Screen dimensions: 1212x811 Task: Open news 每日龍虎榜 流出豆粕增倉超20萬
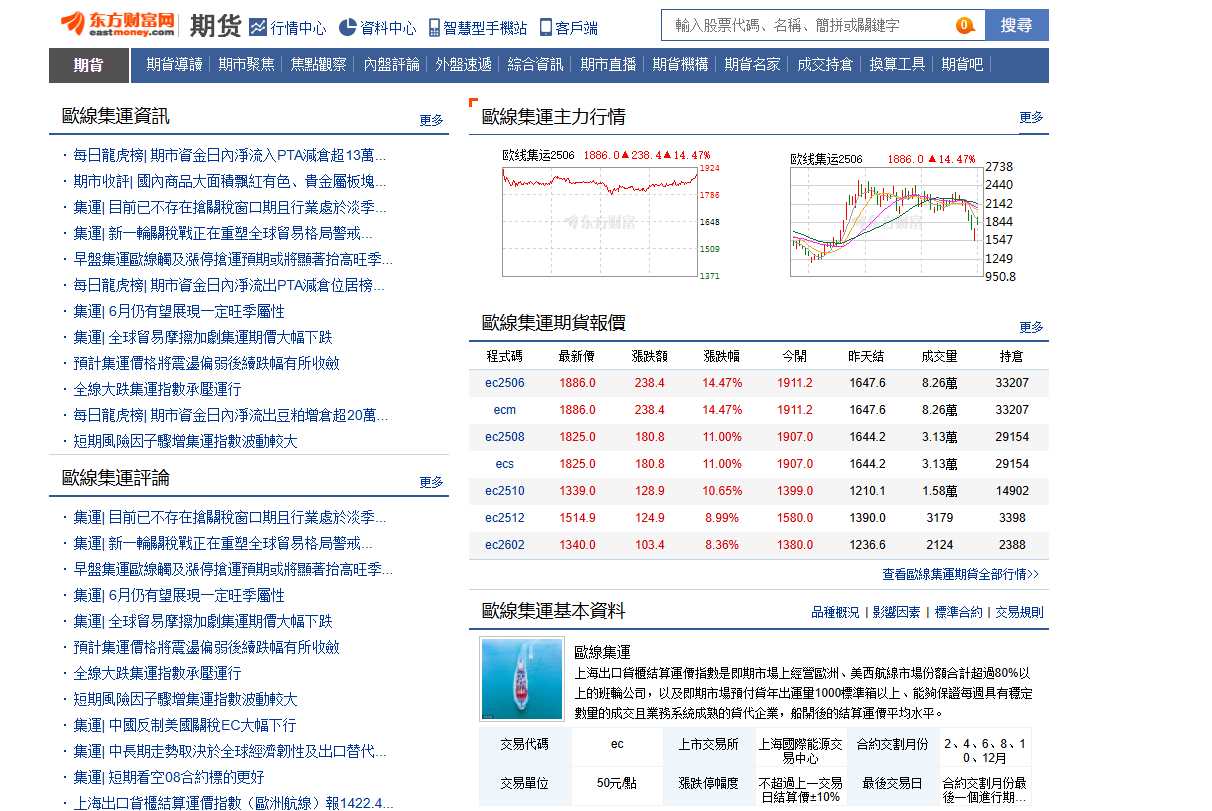[x=230, y=415]
